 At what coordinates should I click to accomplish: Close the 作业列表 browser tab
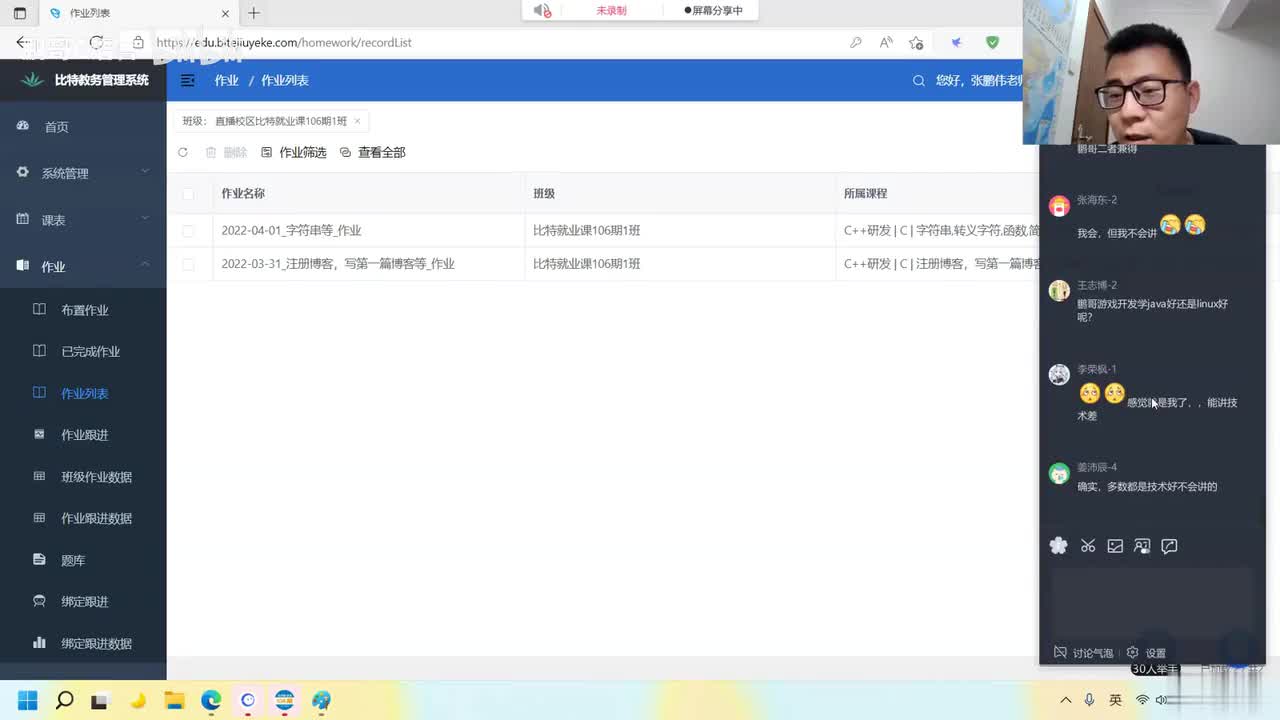pyautogui.click(x=225, y=13)
